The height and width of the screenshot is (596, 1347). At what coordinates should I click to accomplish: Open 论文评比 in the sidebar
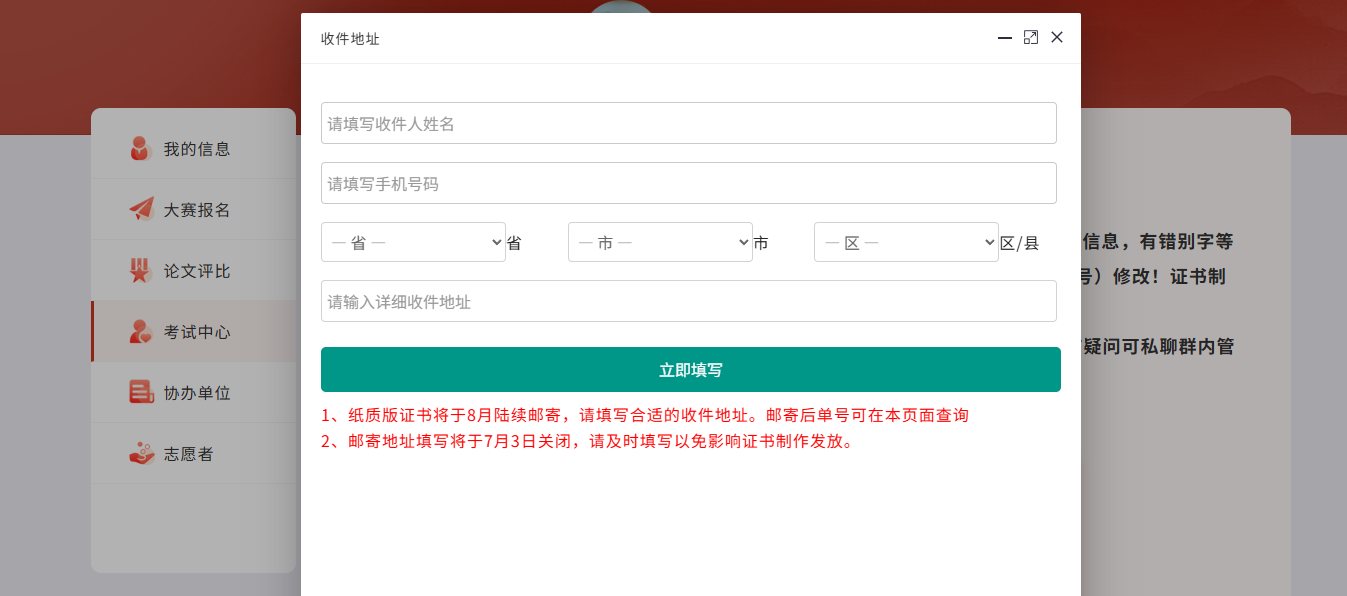pyautogui.click(x=193, y=271)
